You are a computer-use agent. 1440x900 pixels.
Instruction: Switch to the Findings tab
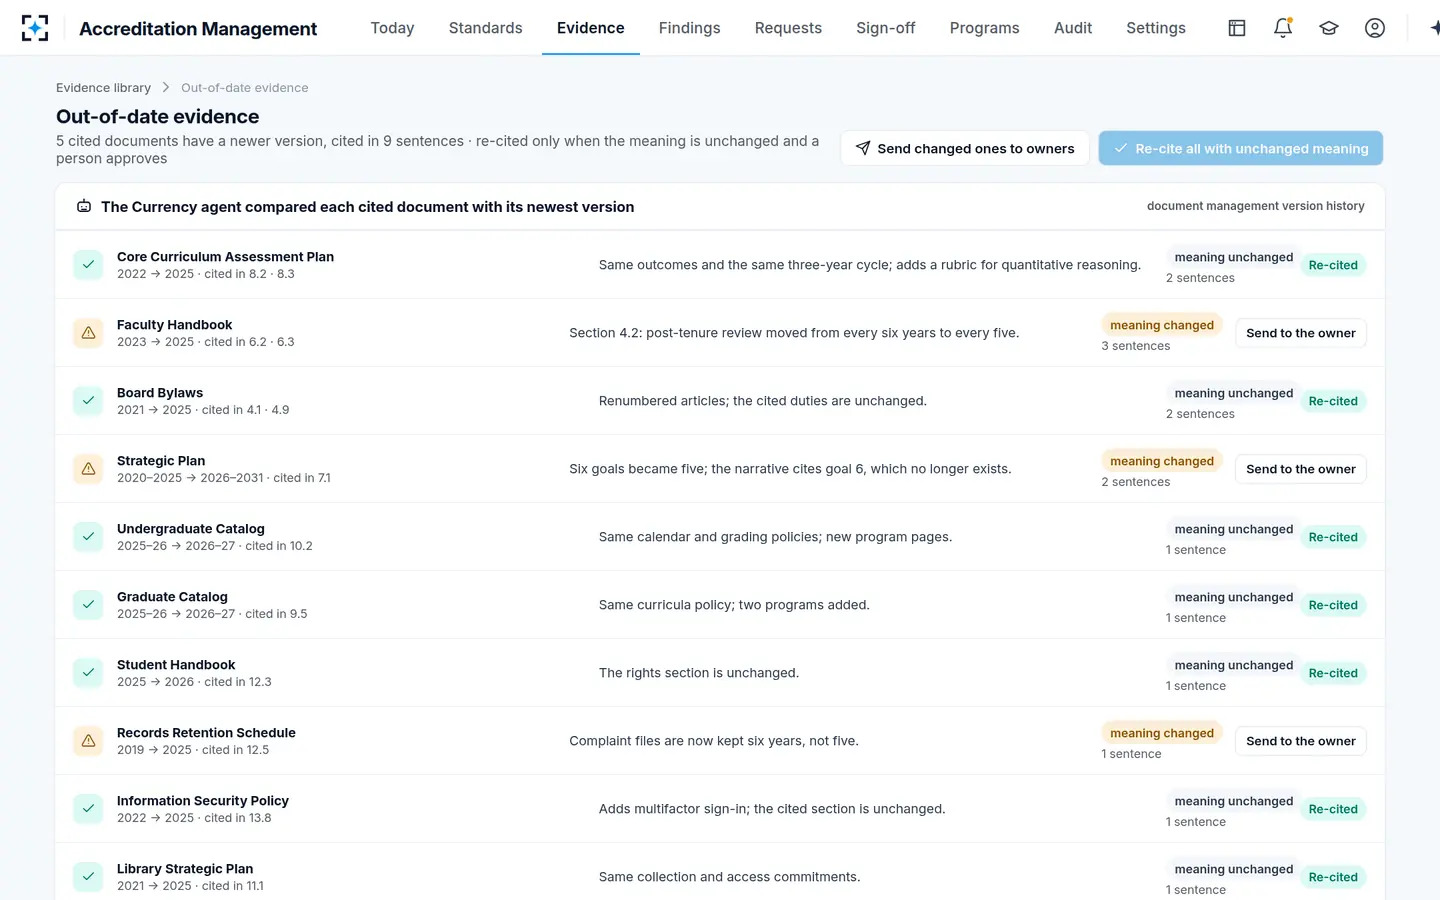[x=689, y=28]
